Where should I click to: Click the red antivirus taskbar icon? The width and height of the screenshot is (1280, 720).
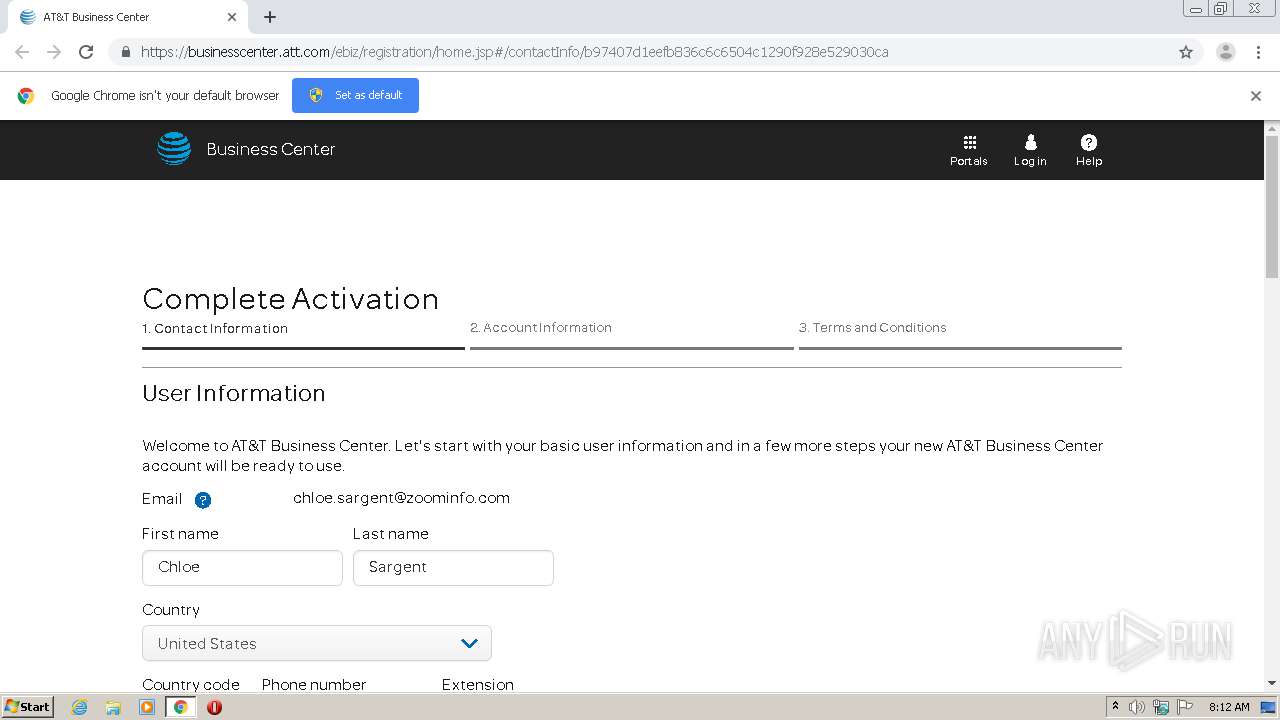pos(214,707)
